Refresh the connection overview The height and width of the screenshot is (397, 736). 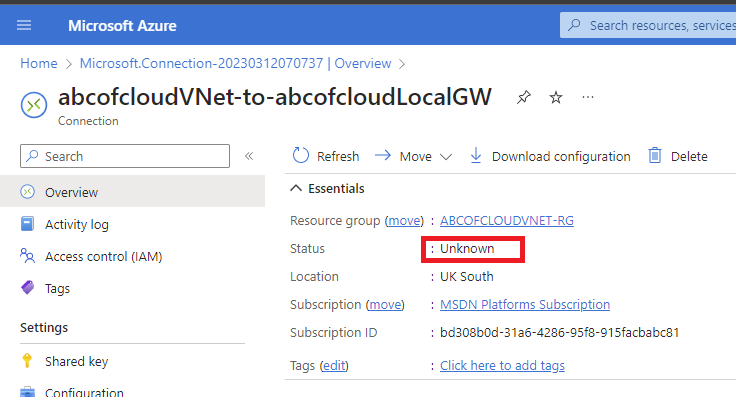[326, 156]
